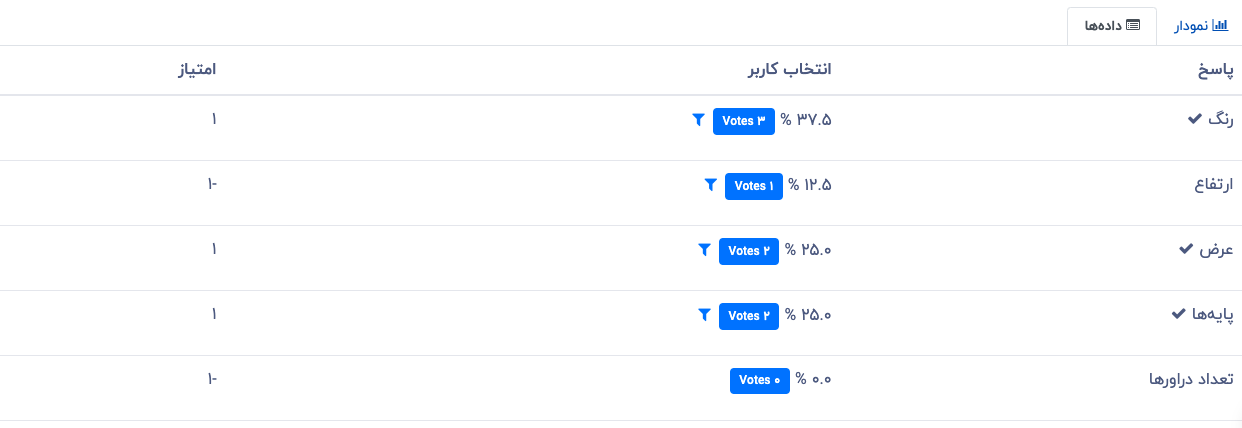The height and width of the screenshot is (428, 1242).
Task: Select the تعداد دراورها answer label
Action: (1190, 380)
